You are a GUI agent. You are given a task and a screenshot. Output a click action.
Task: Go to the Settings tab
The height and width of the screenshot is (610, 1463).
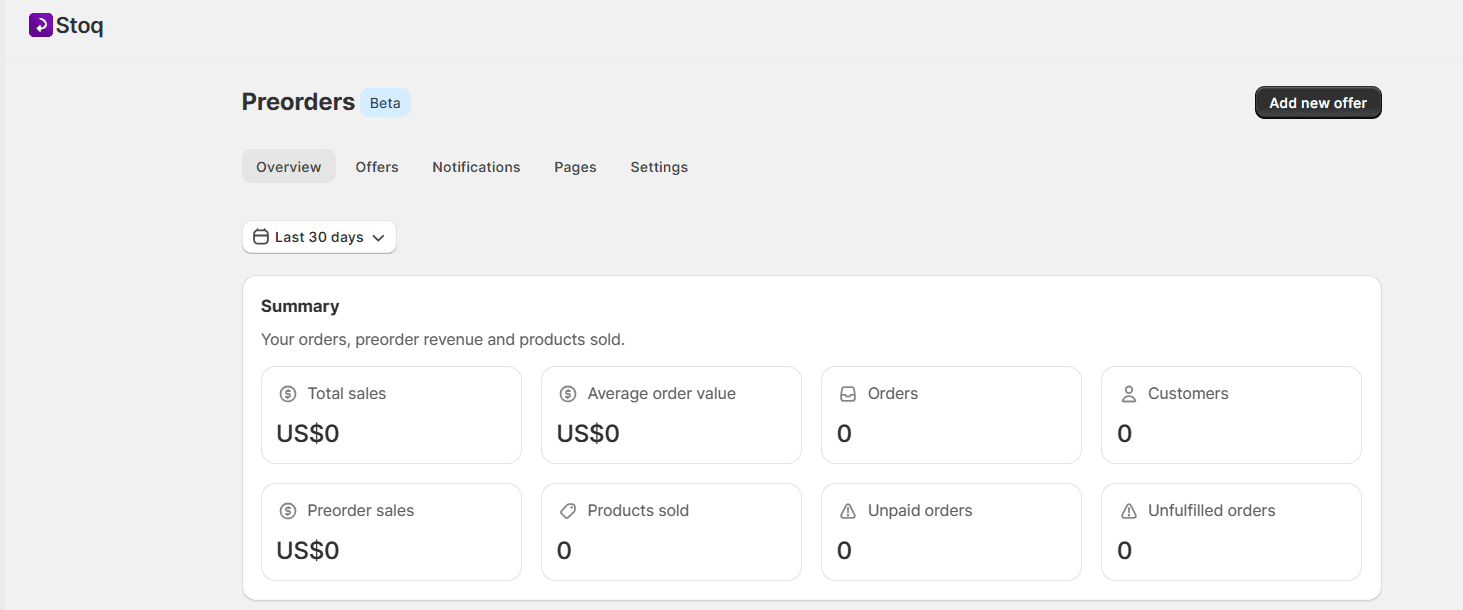pos(658,166)
